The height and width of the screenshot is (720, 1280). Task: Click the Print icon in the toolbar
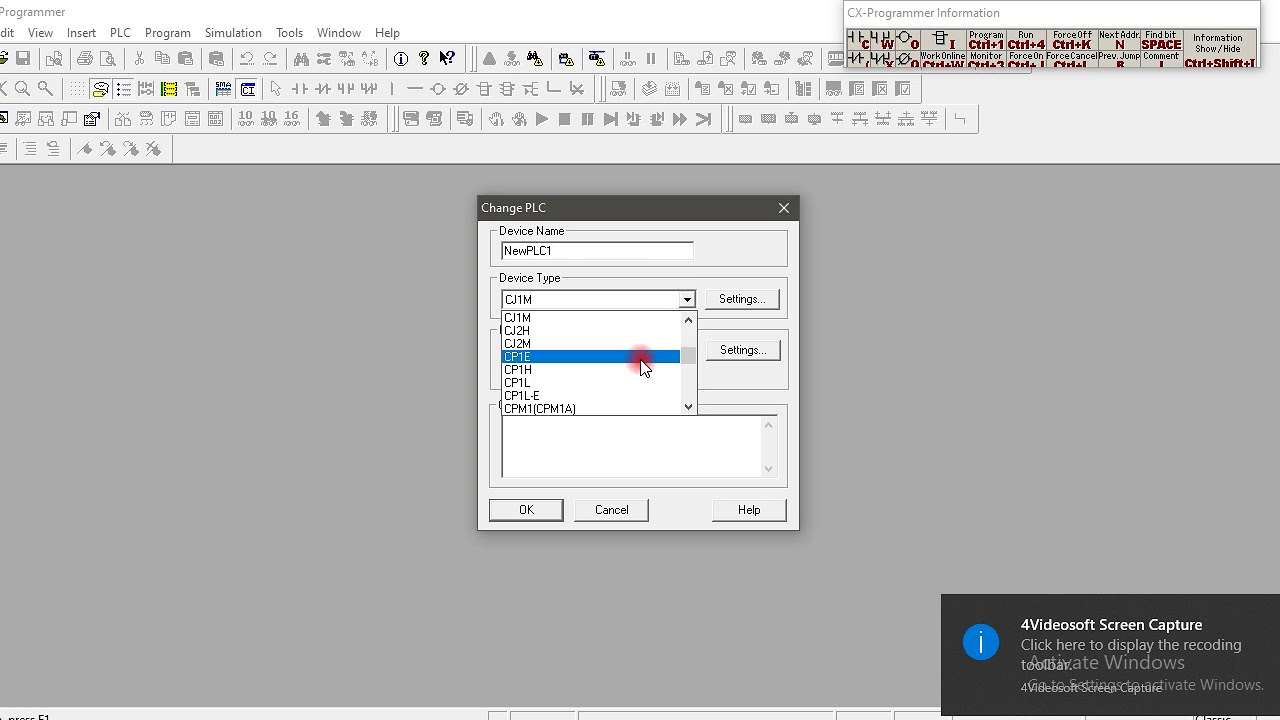pyautogui.click(x=85, y=59)
